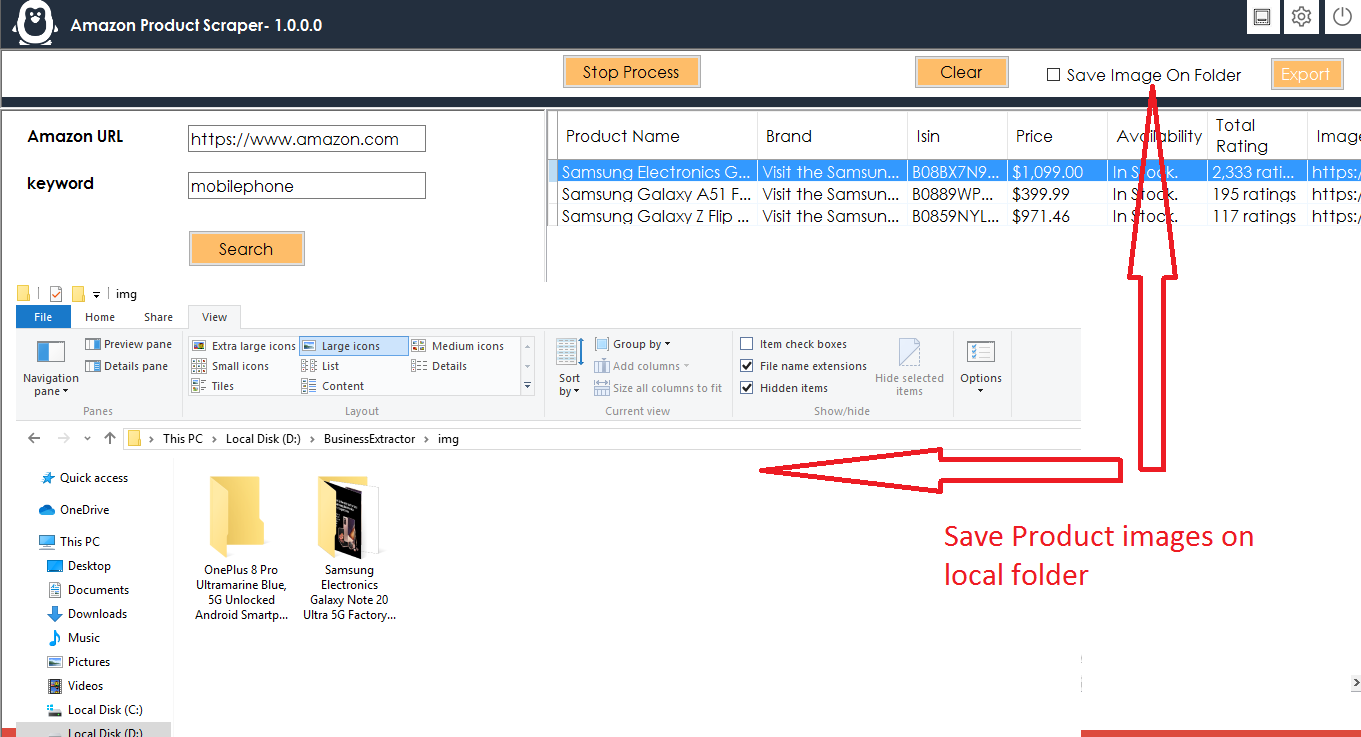Viewport: 1361px width, 737px height.
Task: Click the Search button
Action: click(x=246, y=249)
